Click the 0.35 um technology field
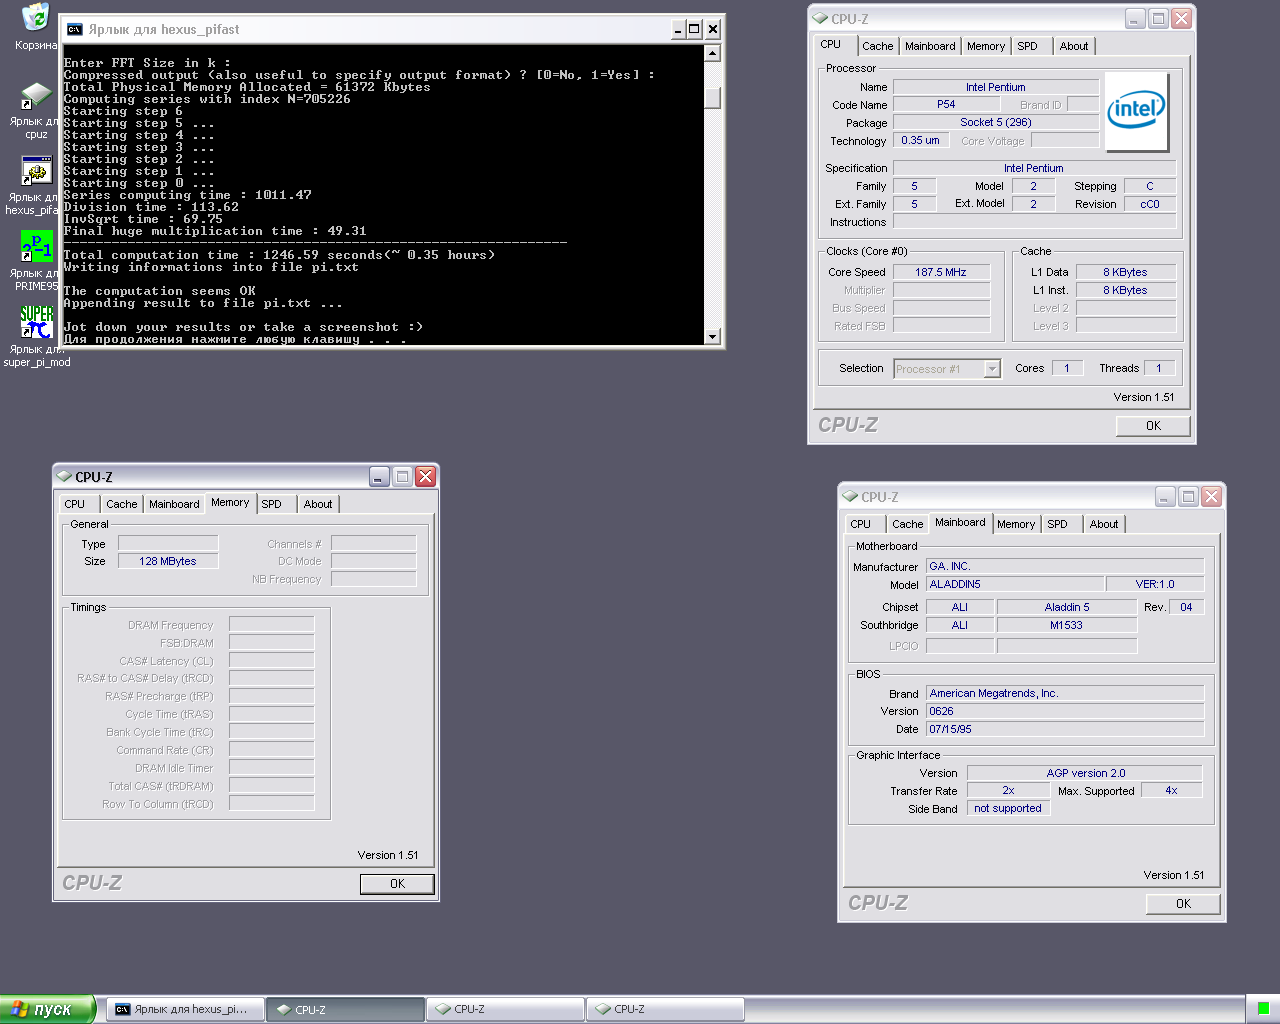The height and width of the screenshot is (1024, 1280). (x=920, y=140)
